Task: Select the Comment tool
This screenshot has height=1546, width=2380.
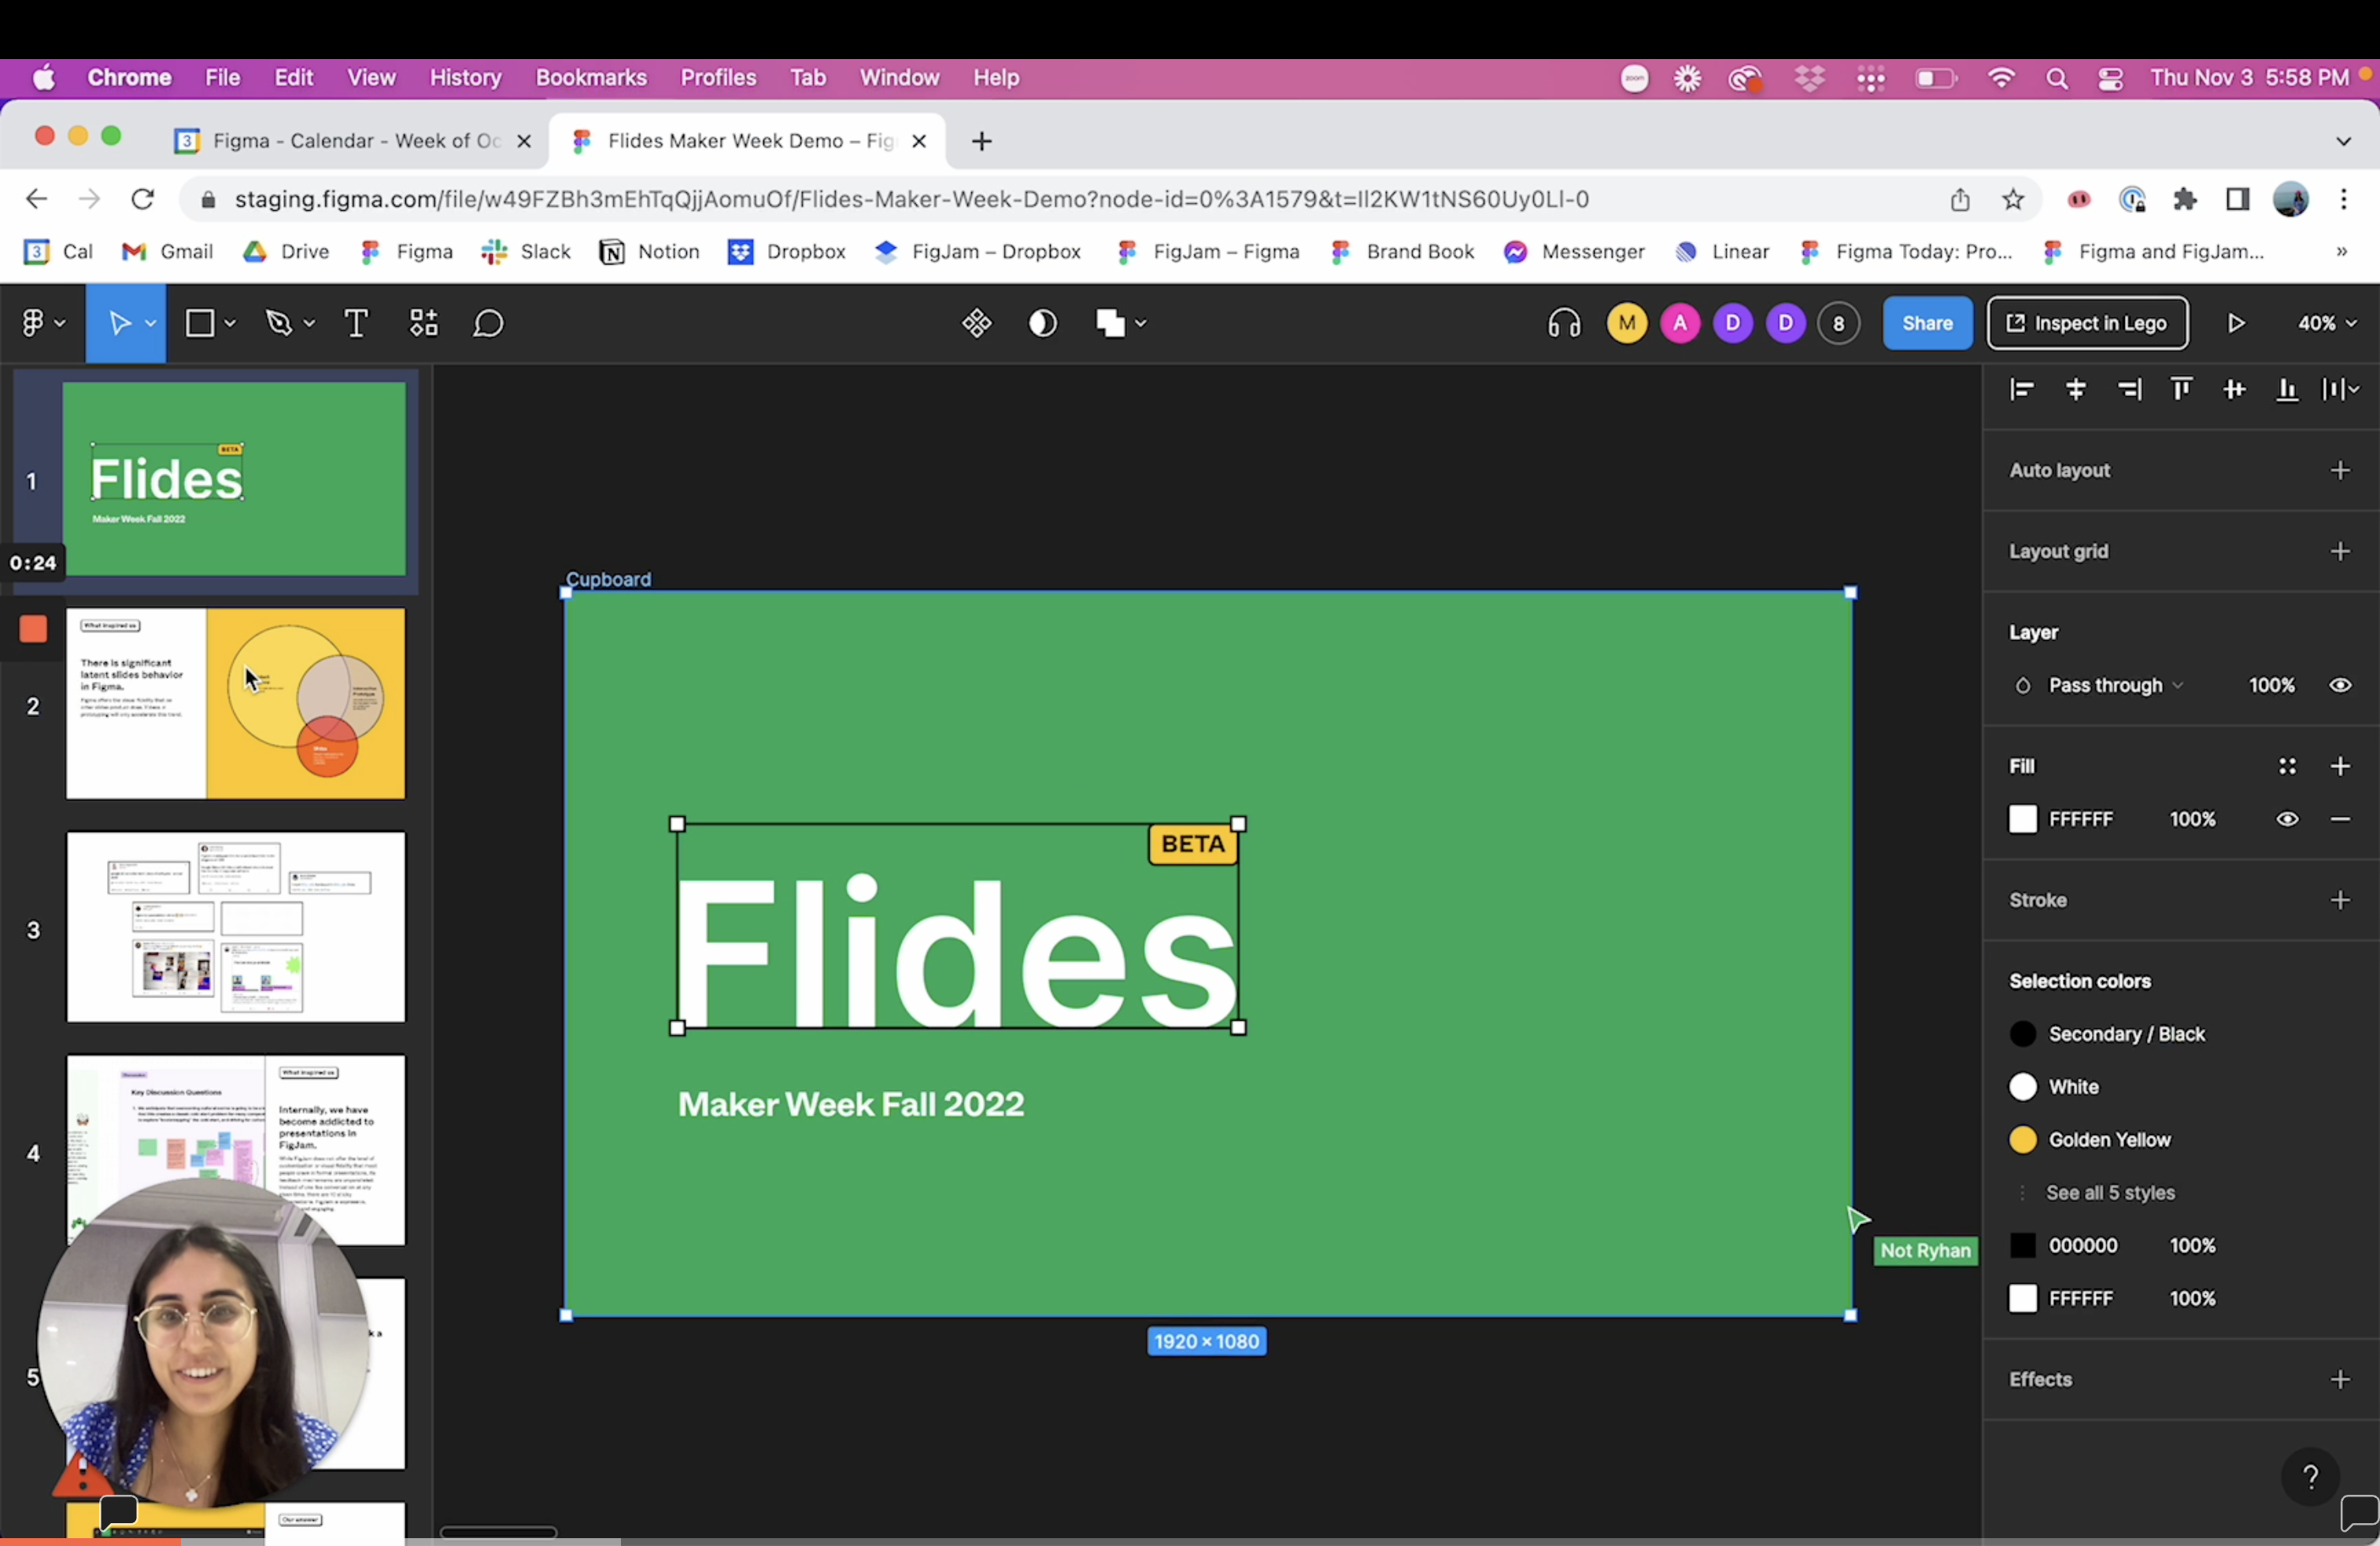Action: pyautogui.click(x=488, y=323)
